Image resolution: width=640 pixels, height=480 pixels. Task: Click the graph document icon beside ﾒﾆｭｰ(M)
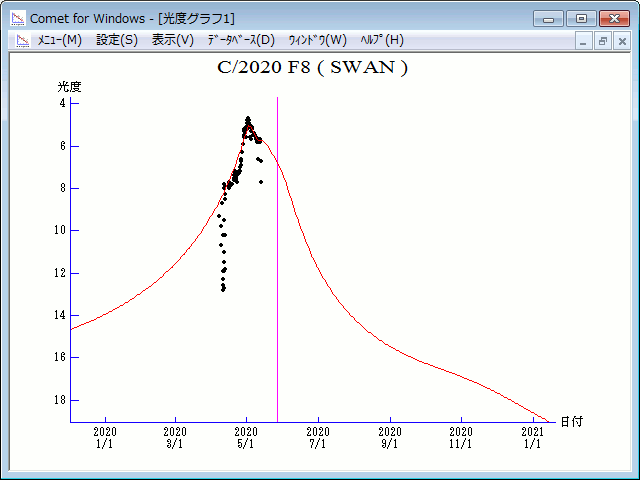[20, 41]
